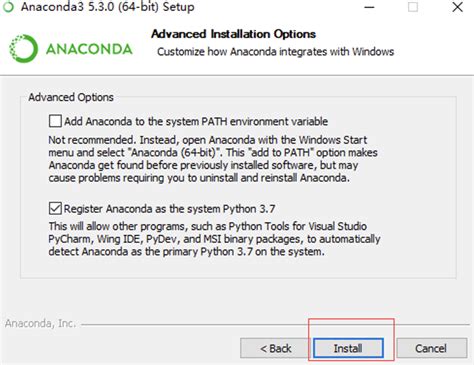
Task: Close the Anaconda3 Setup window
Action: pos(457,7)
